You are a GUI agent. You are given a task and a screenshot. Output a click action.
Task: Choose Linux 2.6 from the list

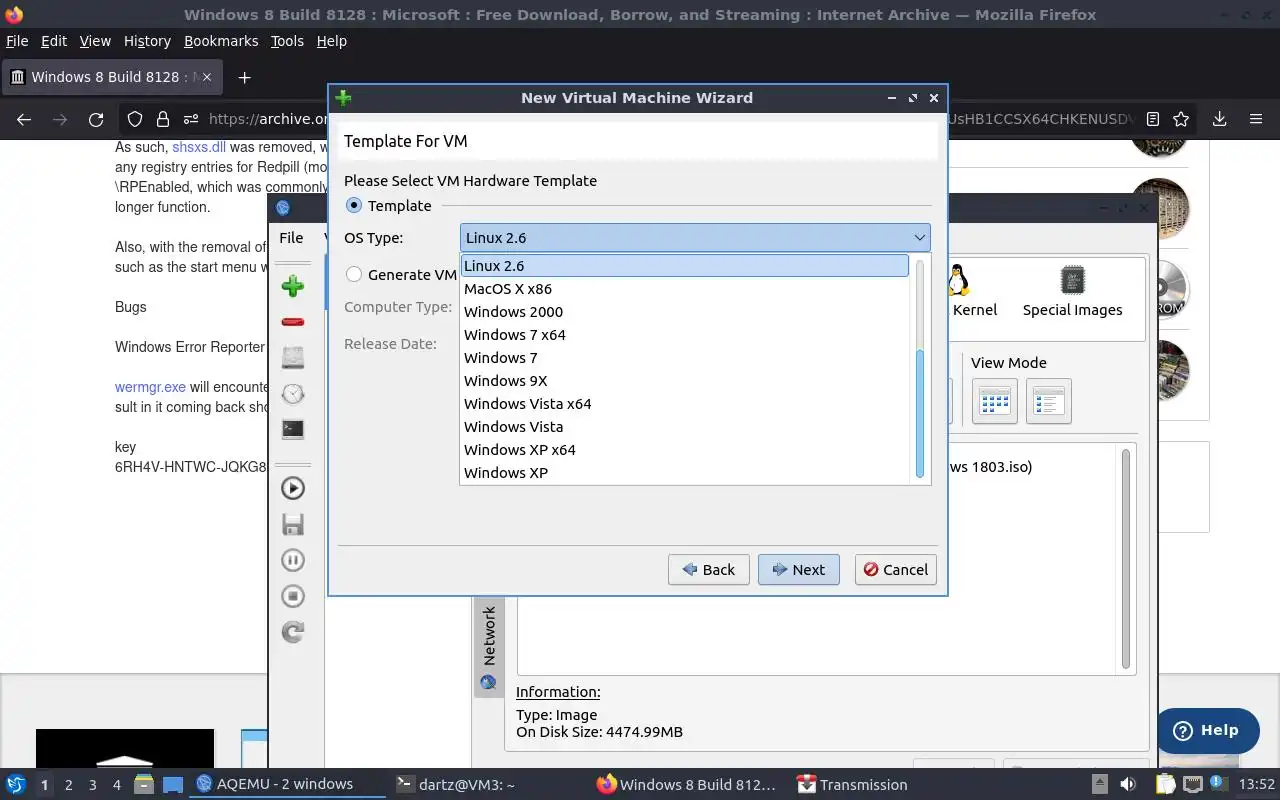(x=685, y=266)
